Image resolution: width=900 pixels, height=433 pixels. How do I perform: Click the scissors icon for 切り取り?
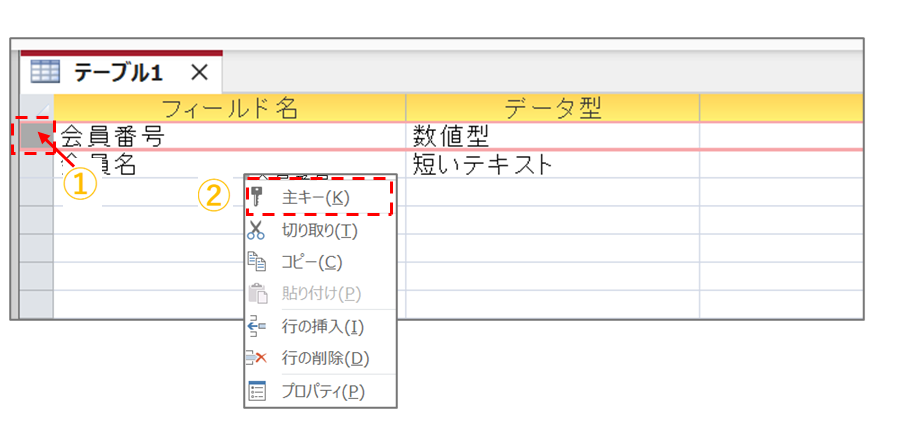click(257, 230)
